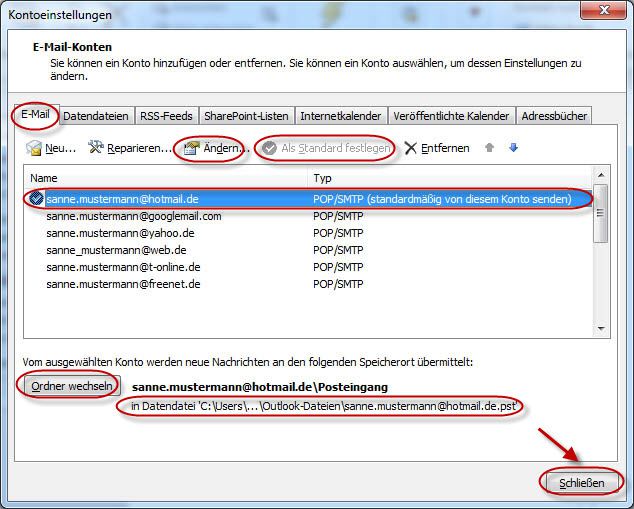Image resolution: width=634 pixels, height=509 pixels.
Task: Open the E-Mail tab
Action: click(x=36, y=114)
